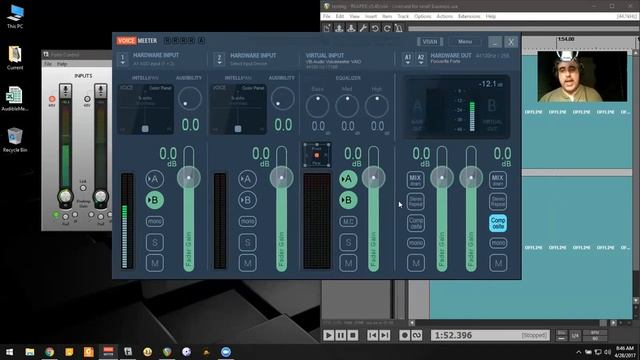Toggle repeat loop in REAPER's transport

tap(417, 335)
